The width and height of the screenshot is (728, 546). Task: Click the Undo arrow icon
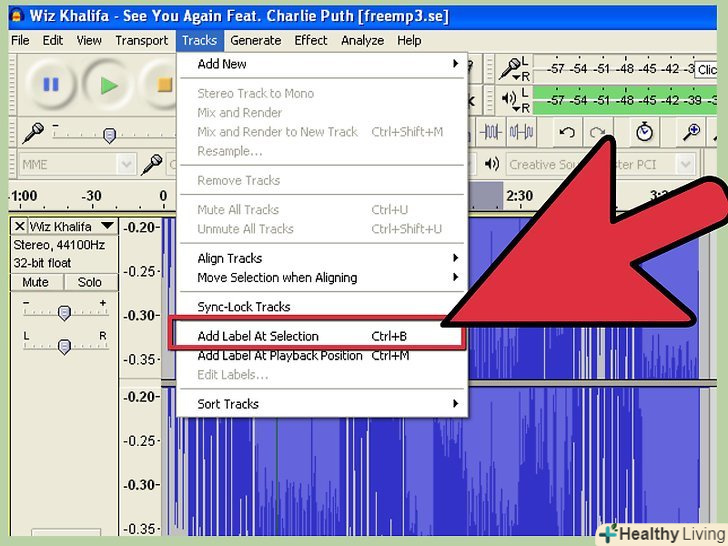(x=566, y=132)
